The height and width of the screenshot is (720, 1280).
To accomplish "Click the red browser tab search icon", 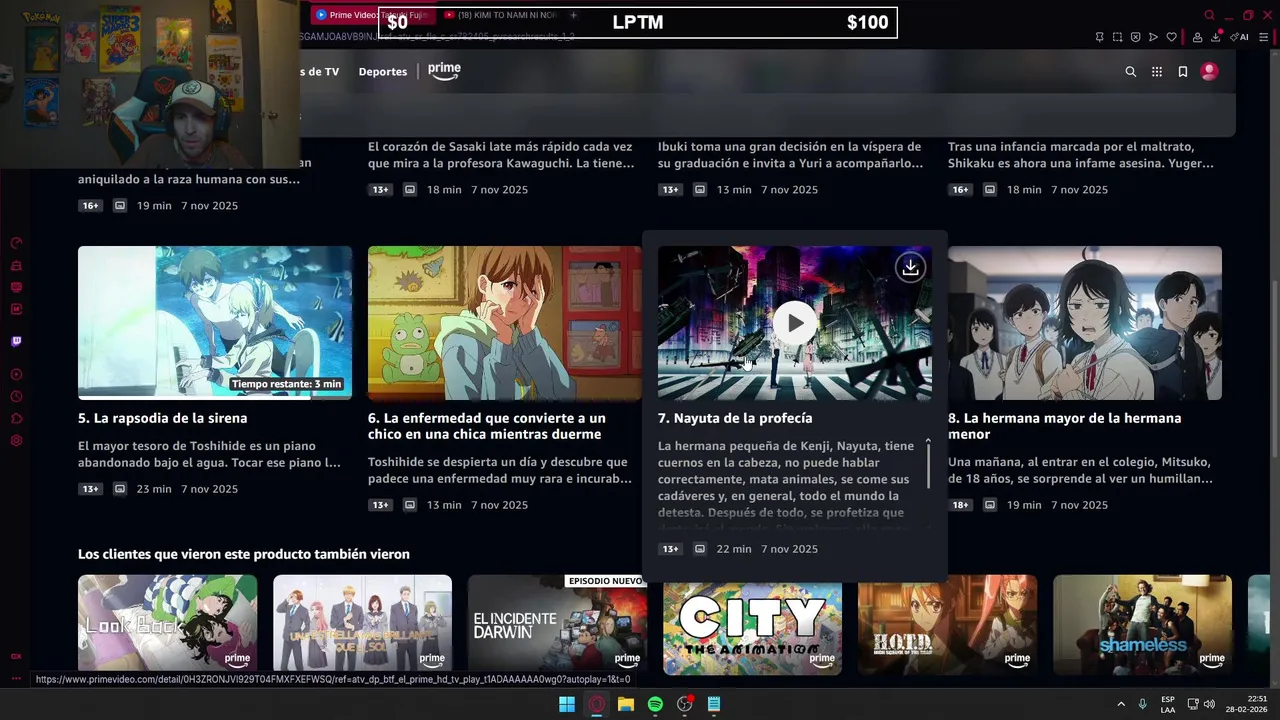I will (x=1209, y=15).
